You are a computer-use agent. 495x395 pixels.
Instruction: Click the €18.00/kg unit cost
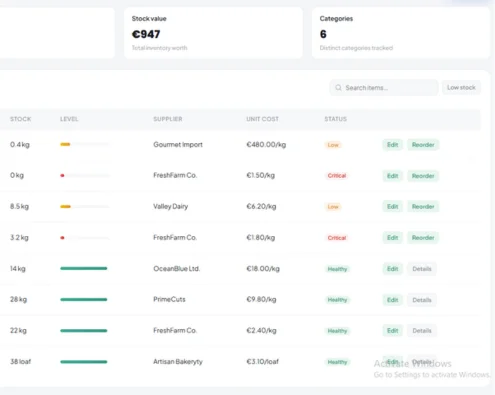tap(263, 269)
